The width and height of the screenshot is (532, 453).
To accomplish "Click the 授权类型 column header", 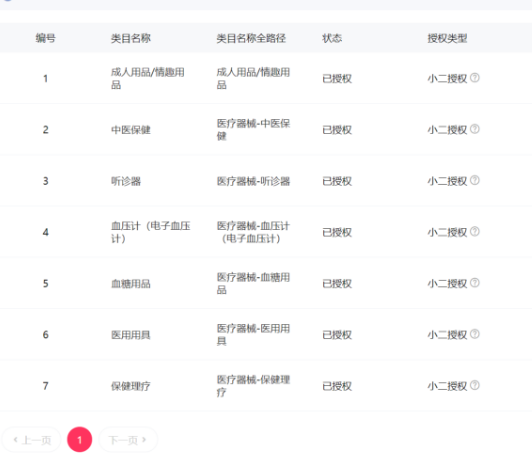I will click(447, 38).
